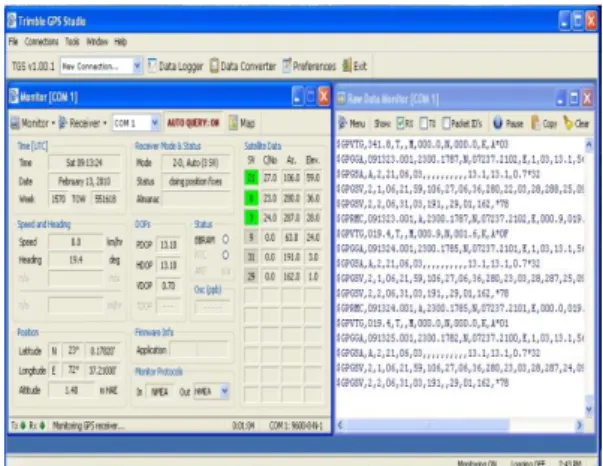Click the In NMEA protocol field
The height and width of the screenshot is (466, 603).
tap(159, 391)
